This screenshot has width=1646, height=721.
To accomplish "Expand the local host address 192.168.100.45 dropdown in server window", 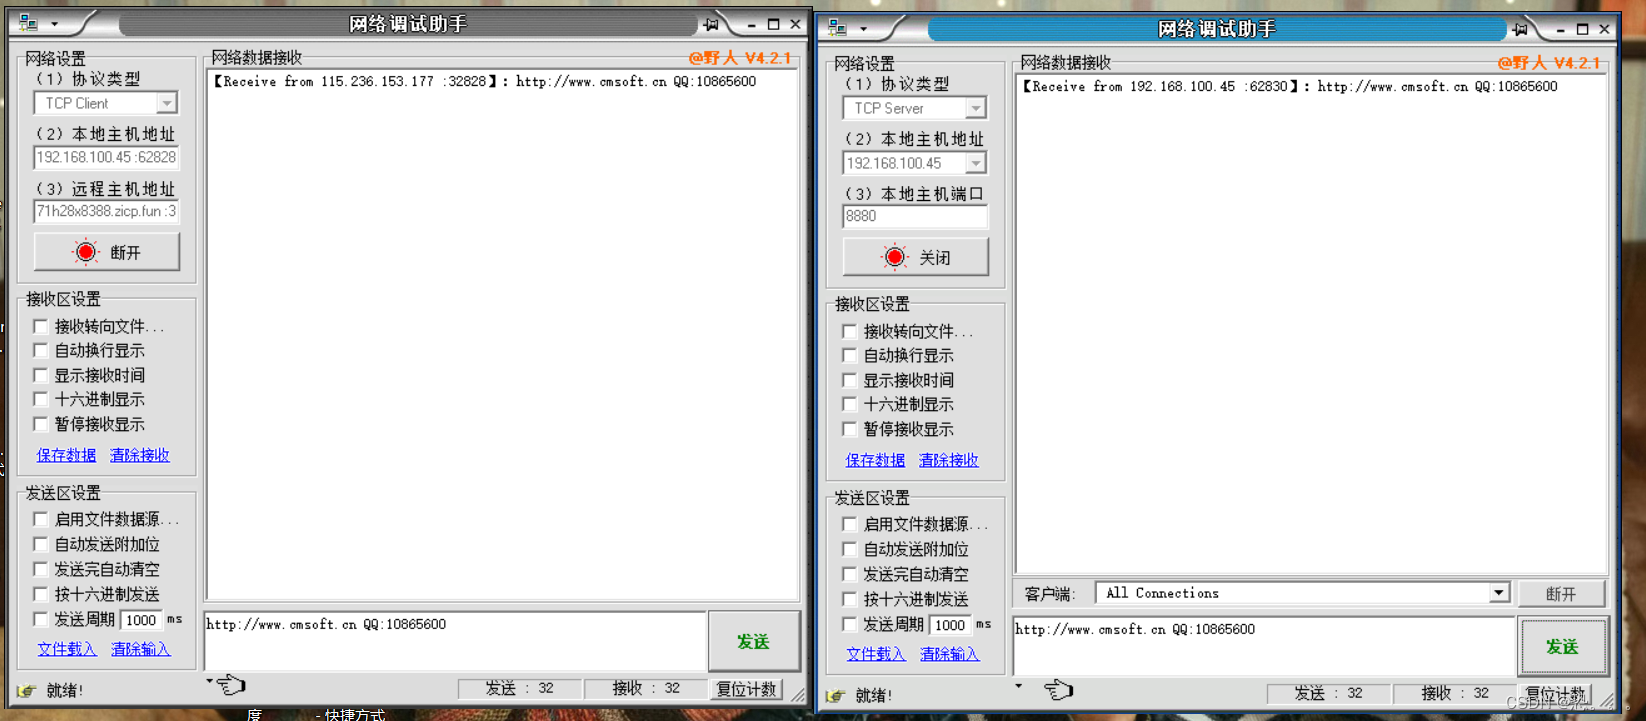I will tap(976, 163).
